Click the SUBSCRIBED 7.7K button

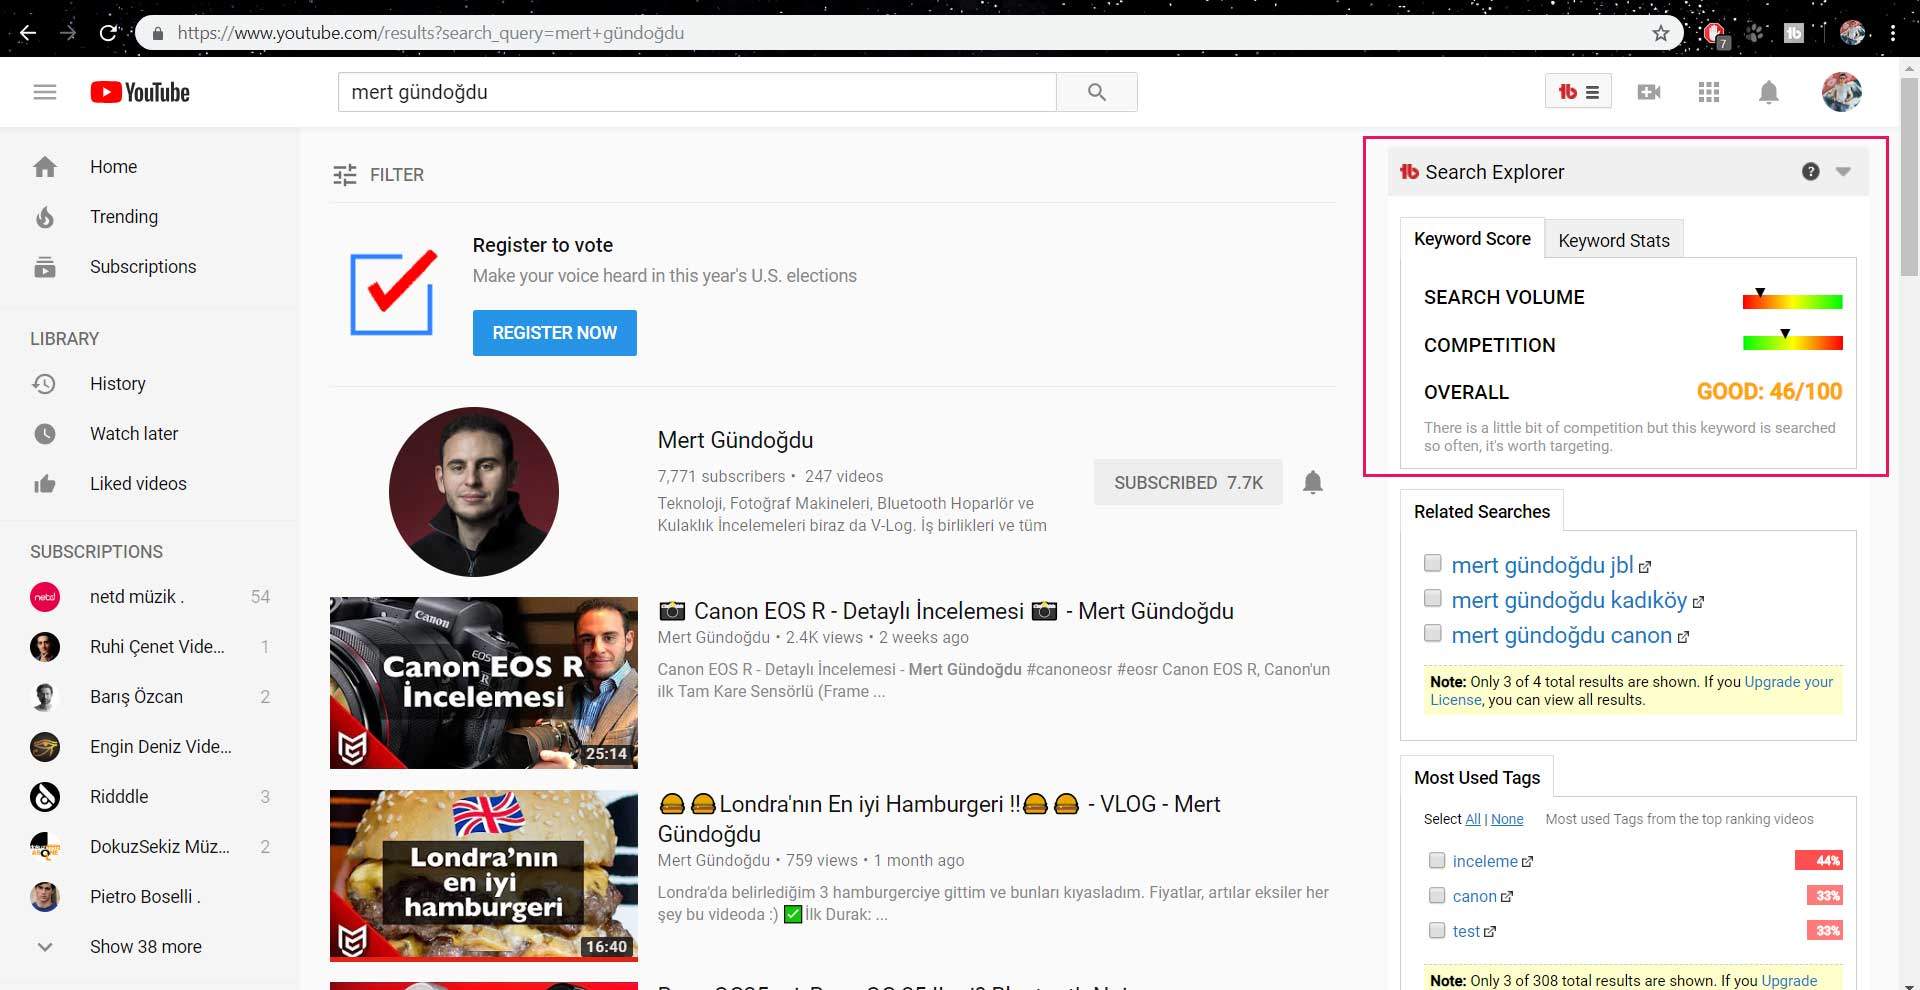click(1188, 483)
